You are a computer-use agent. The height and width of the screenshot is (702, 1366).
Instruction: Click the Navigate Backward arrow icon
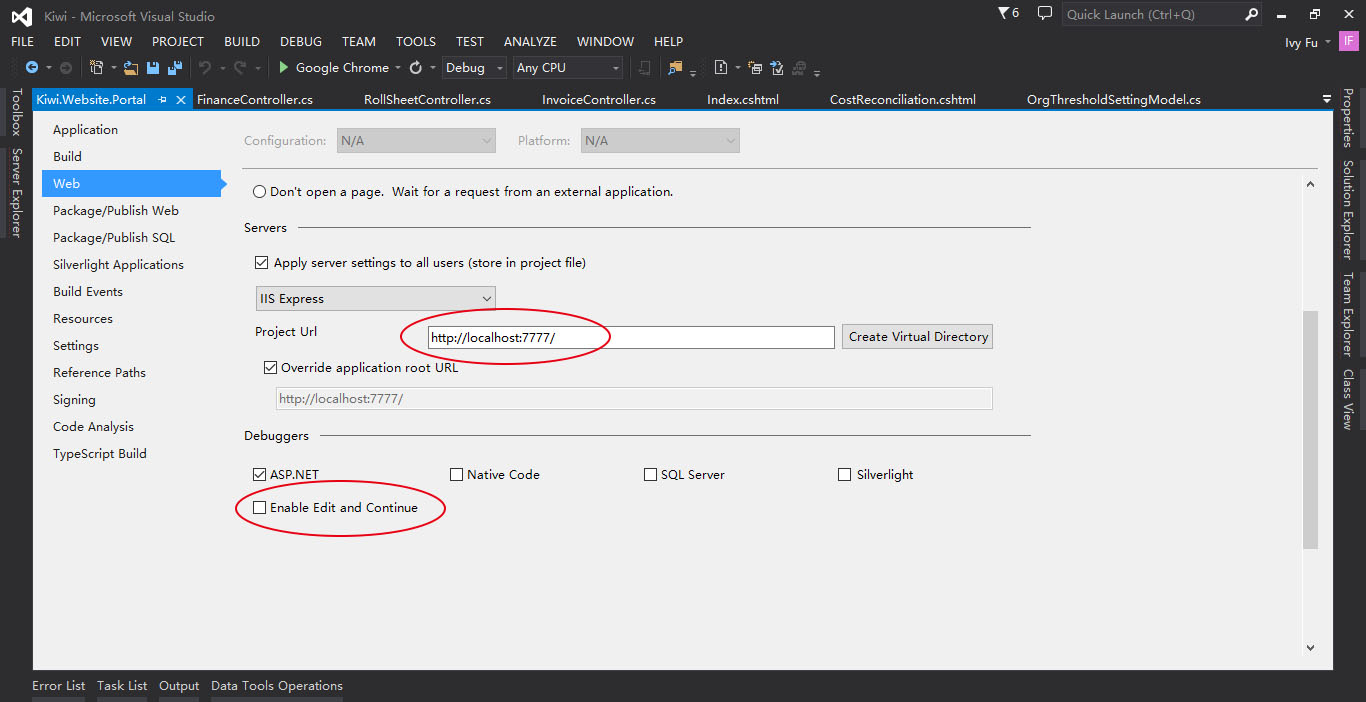[32, 68]
